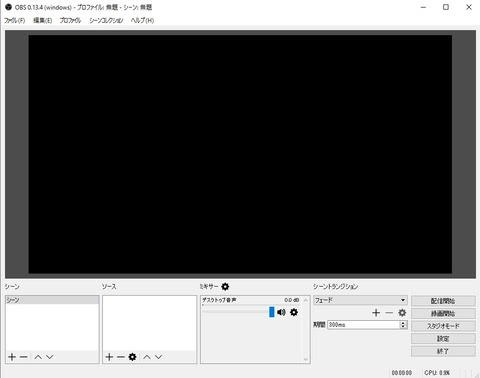Screen dimensions: 480x378
Task: Move the scene up in the list
Action: point(38,357)
